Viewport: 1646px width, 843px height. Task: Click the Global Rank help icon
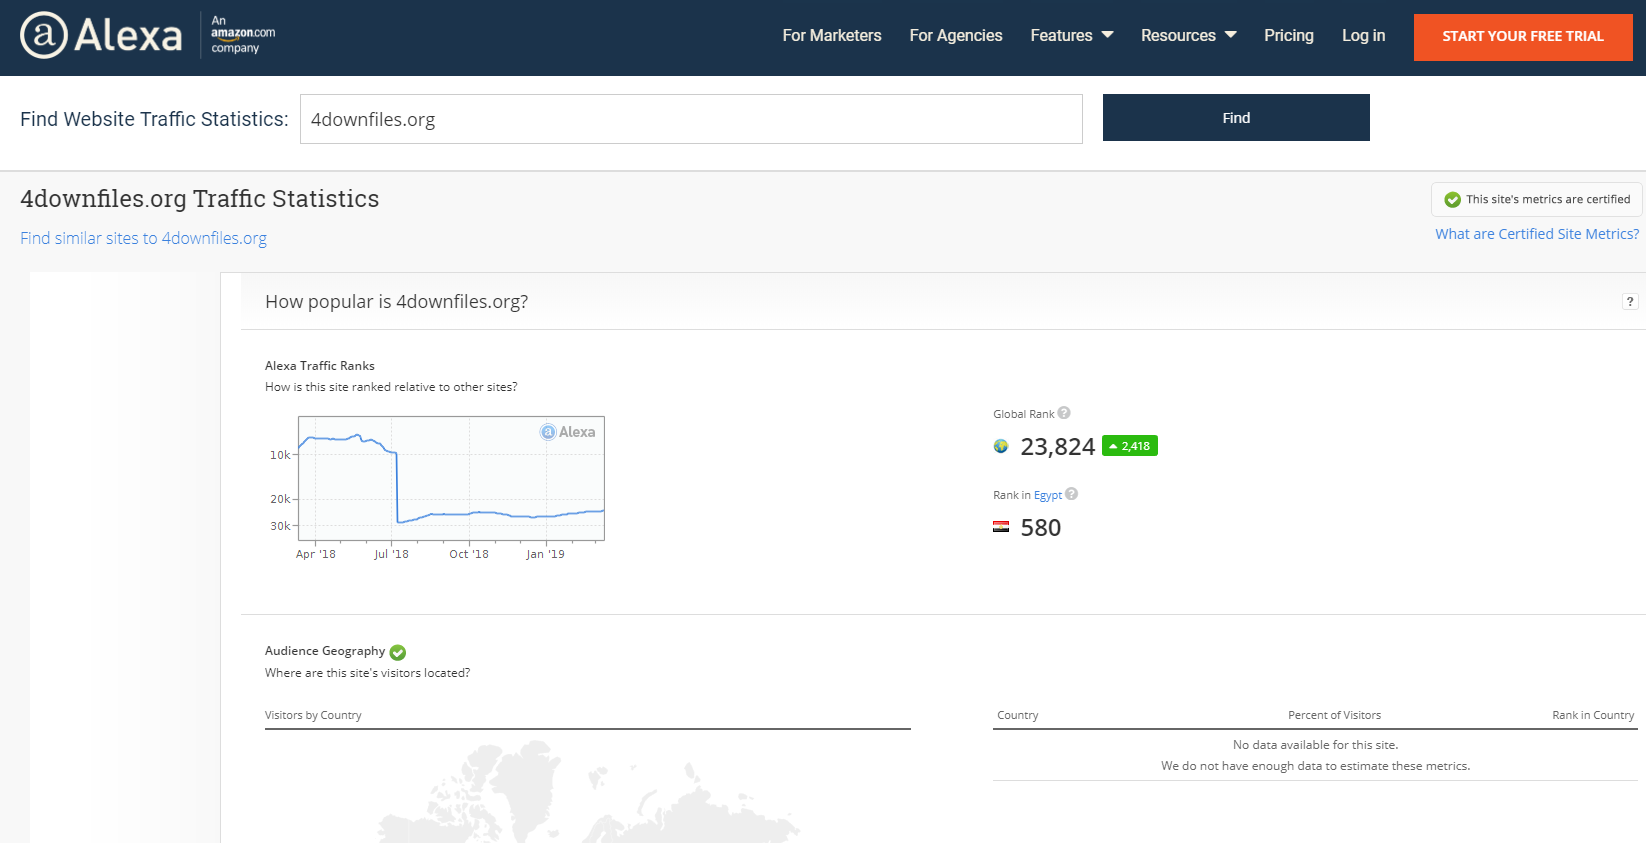[1064, 413]
